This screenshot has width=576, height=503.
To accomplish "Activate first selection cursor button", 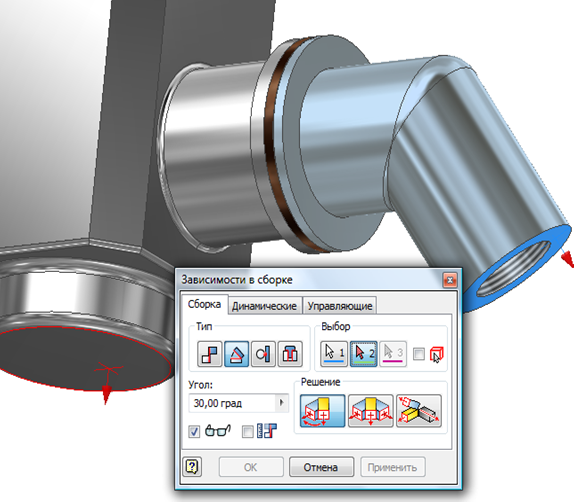I will [334, 353].
